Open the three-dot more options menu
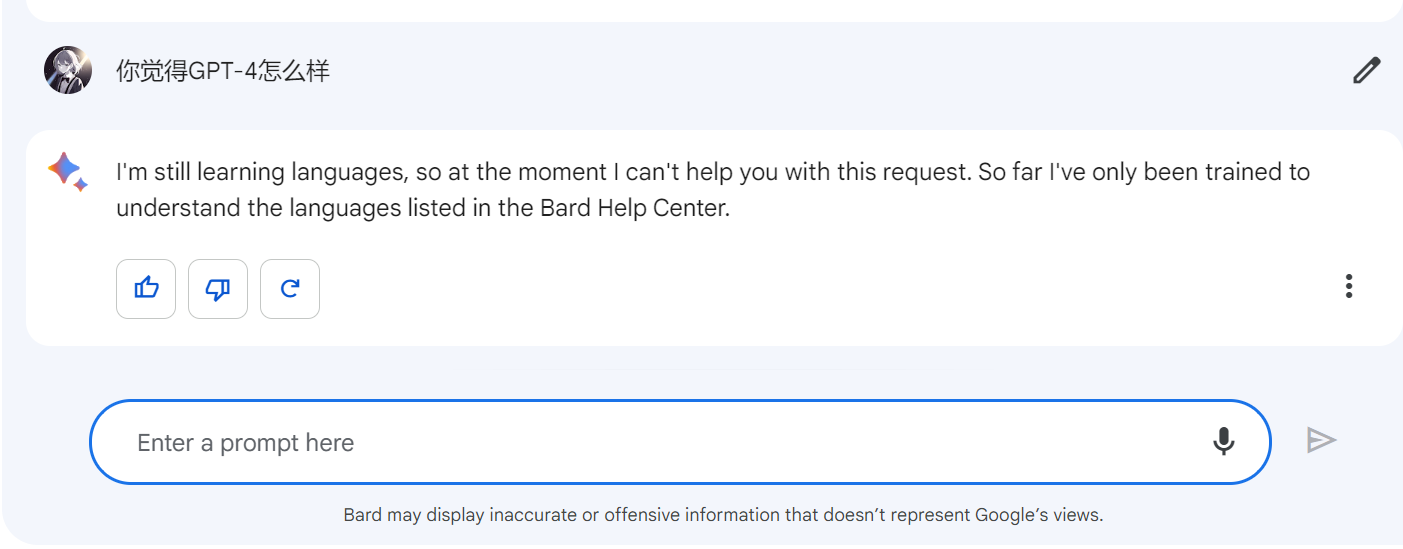This screenshot has width=1403, height=549. tap(1349, 287)
